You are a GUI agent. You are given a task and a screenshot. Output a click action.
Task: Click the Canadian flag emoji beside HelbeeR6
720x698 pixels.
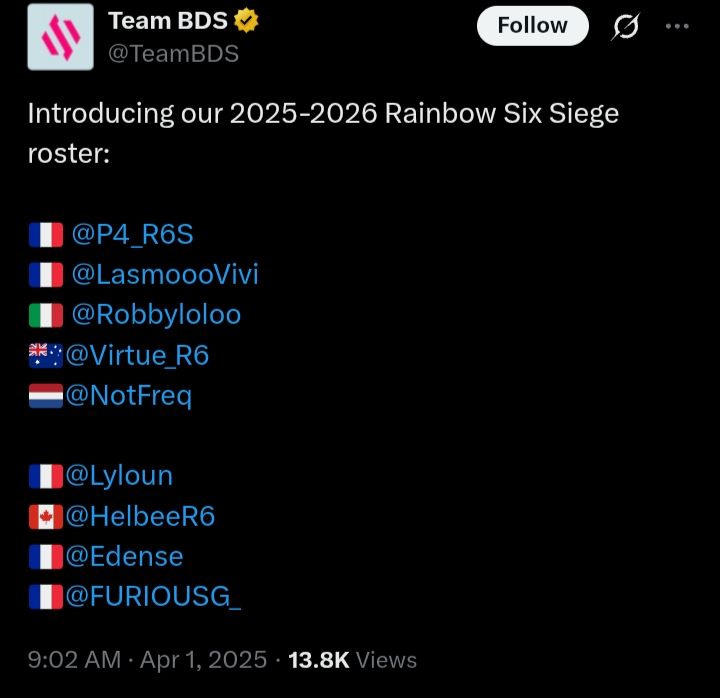coord(45,517)
